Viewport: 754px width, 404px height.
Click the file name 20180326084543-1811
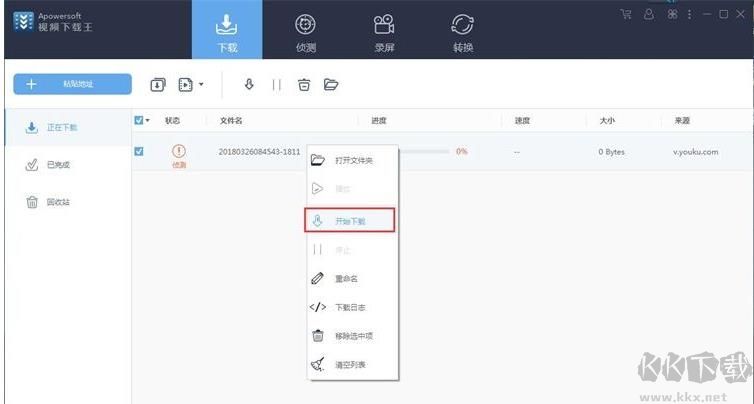point(259,152)
